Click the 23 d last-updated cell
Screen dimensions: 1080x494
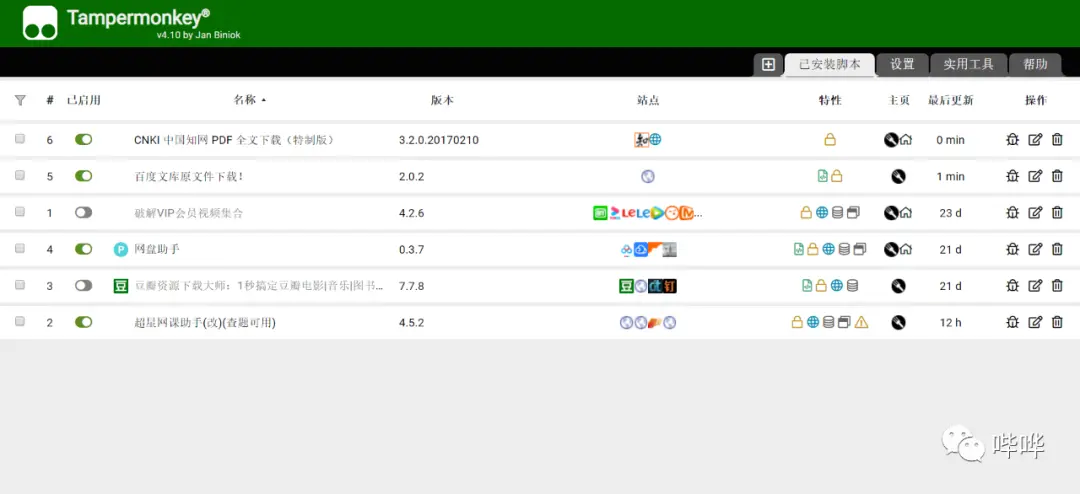pos(951,213)
